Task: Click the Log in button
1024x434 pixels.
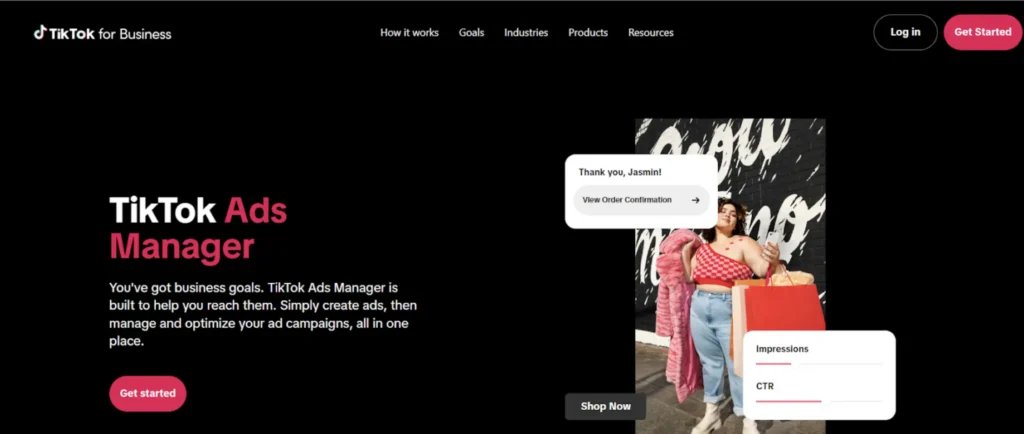Action: [x=905, y=32]
